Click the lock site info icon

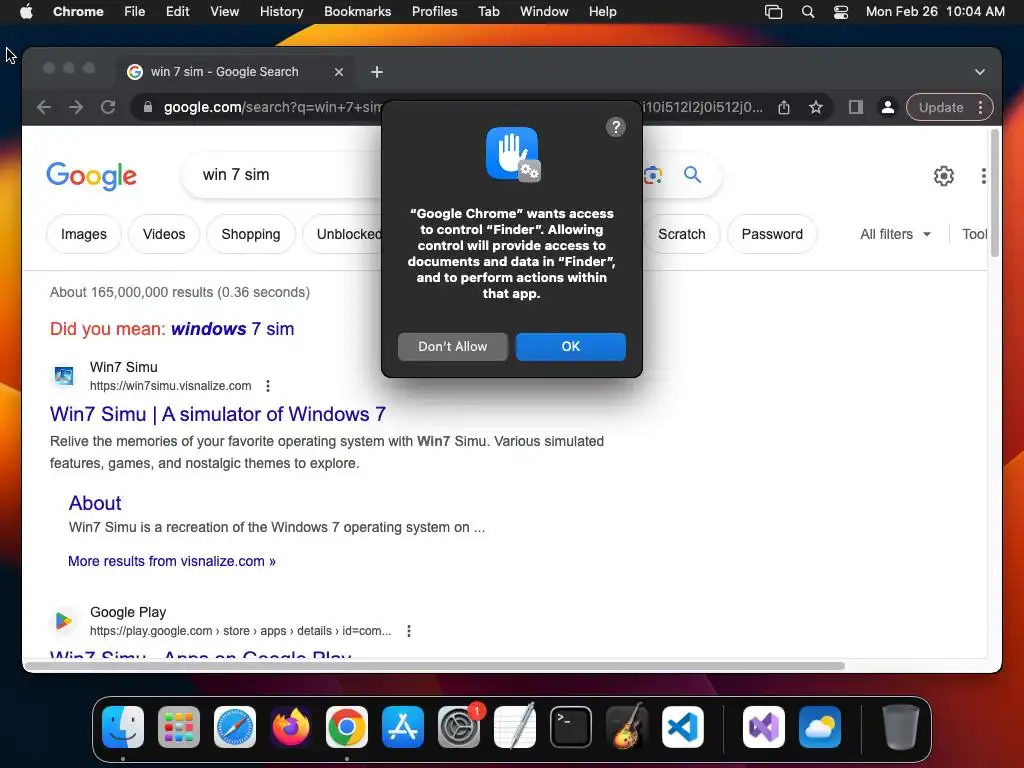pos(148,107)
